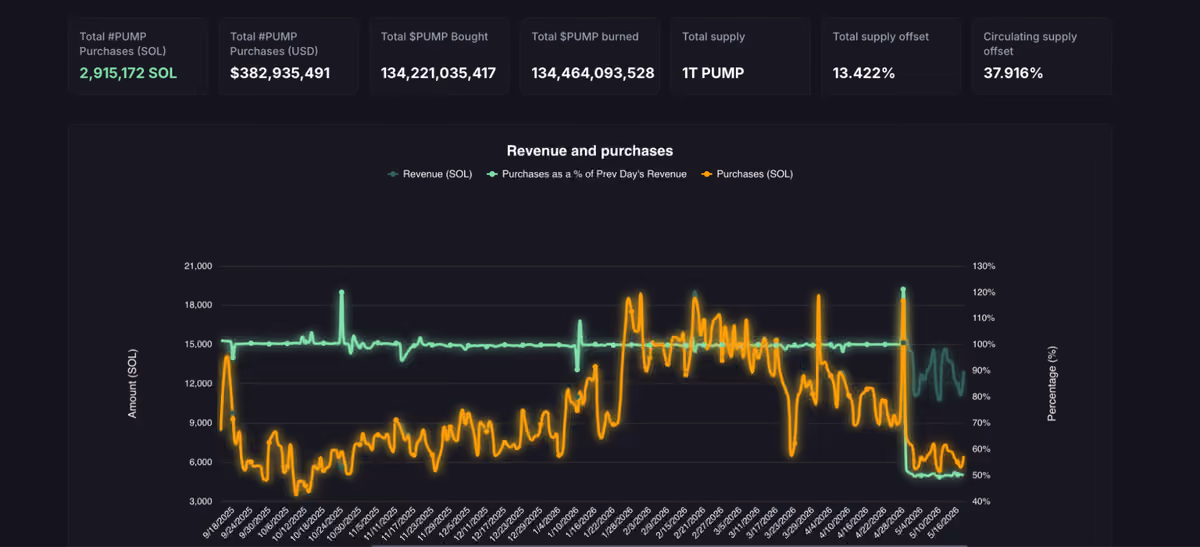Click the 90% right axis tick

982,371
